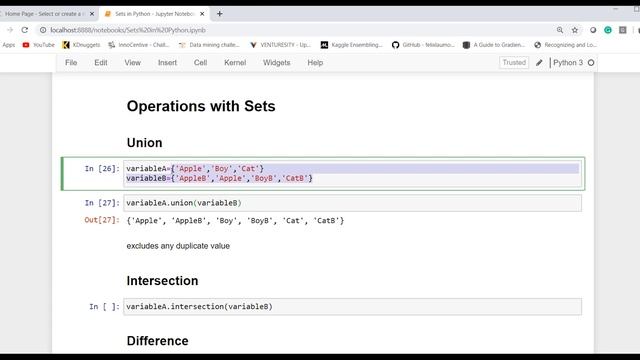Click the Out[27] output prompt

[x=102, y=220]
